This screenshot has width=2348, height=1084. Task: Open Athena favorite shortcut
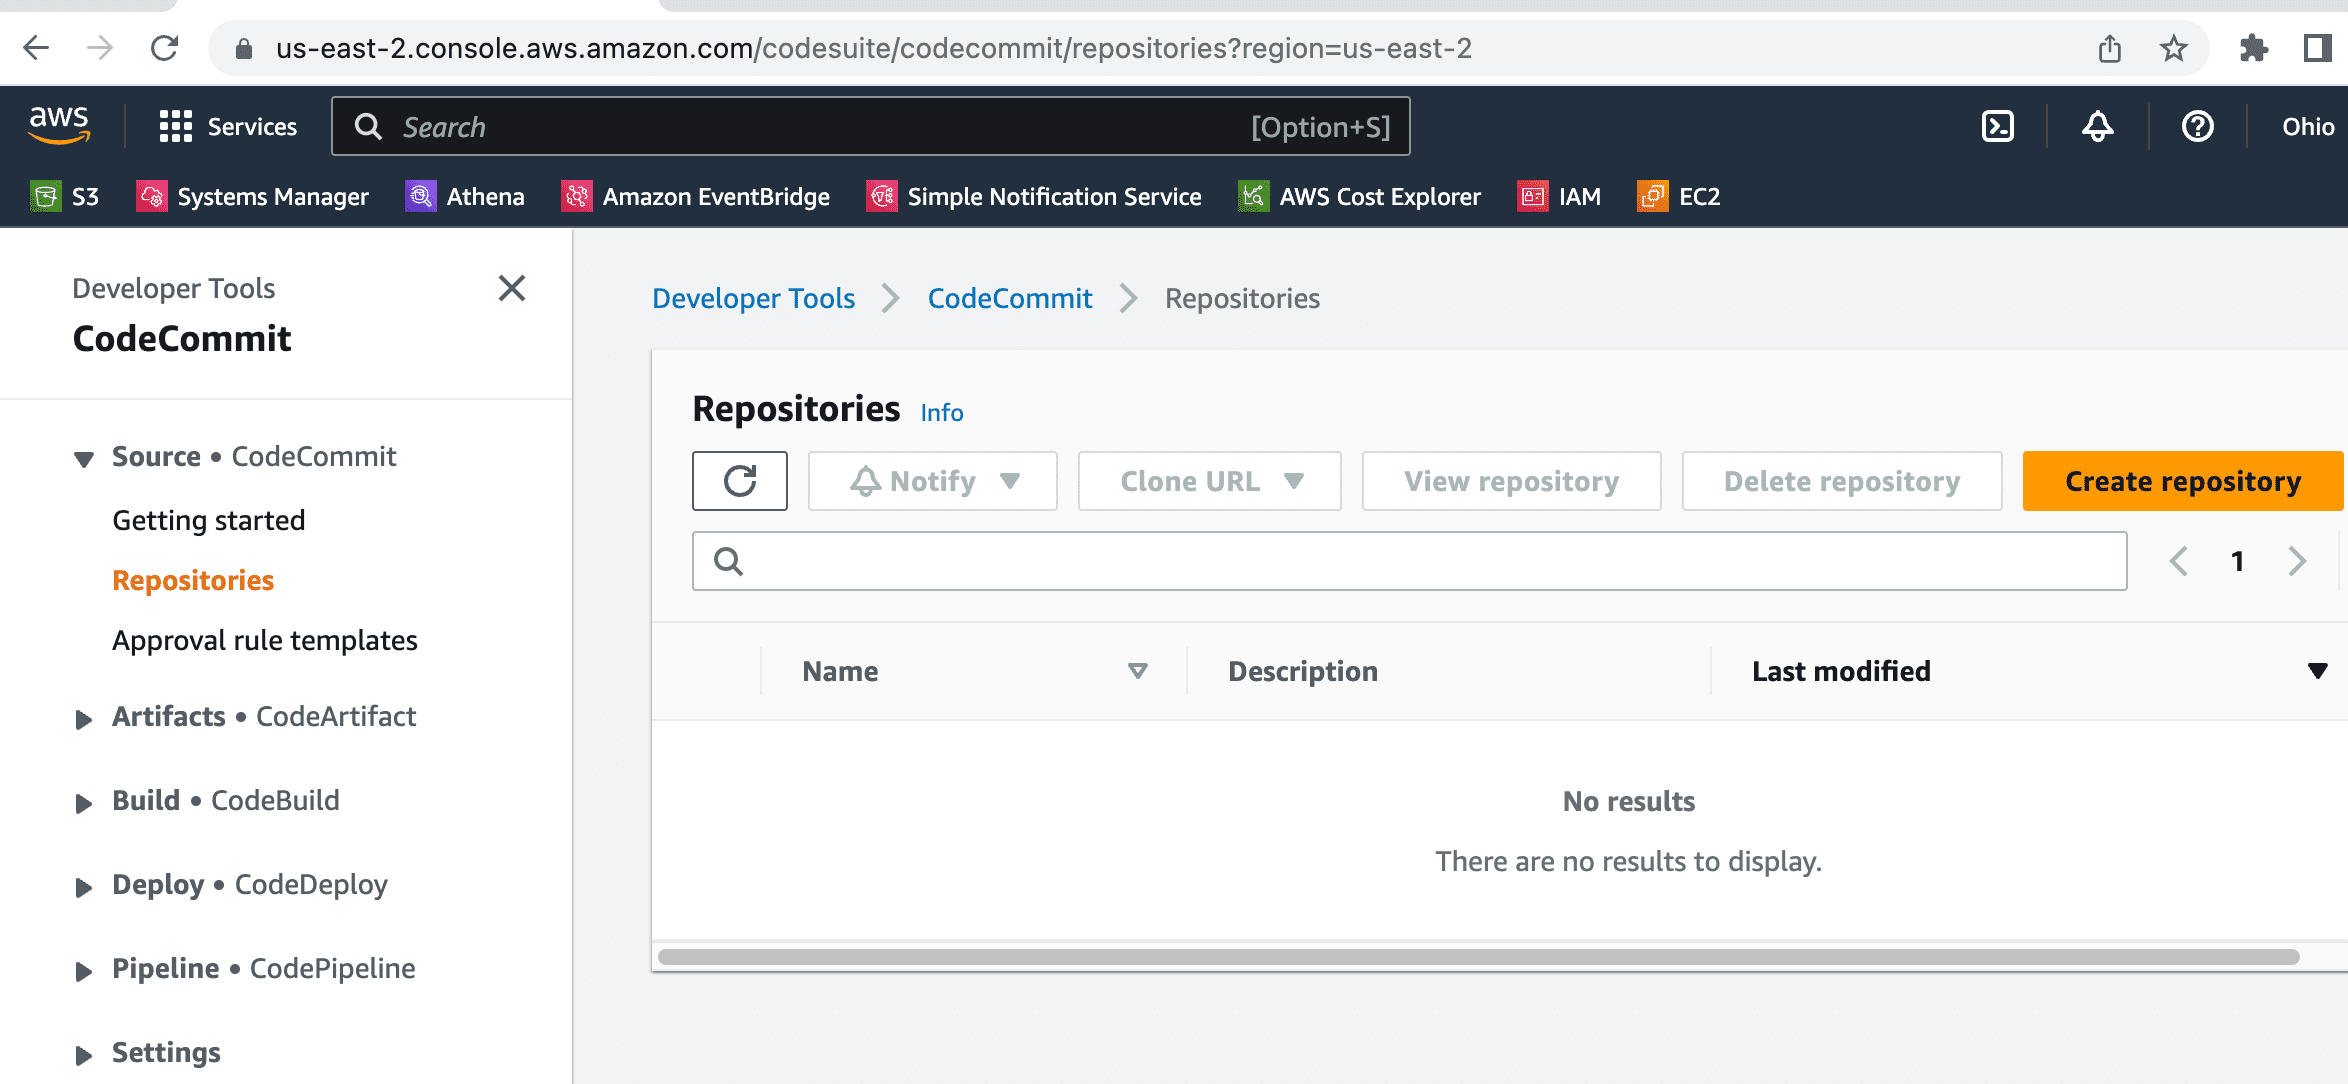(x=464, y=197)
